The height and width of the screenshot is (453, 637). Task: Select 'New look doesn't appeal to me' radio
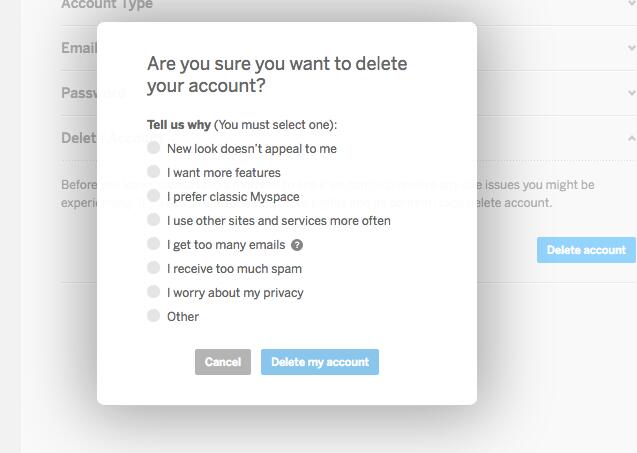[x=154, y=147]
